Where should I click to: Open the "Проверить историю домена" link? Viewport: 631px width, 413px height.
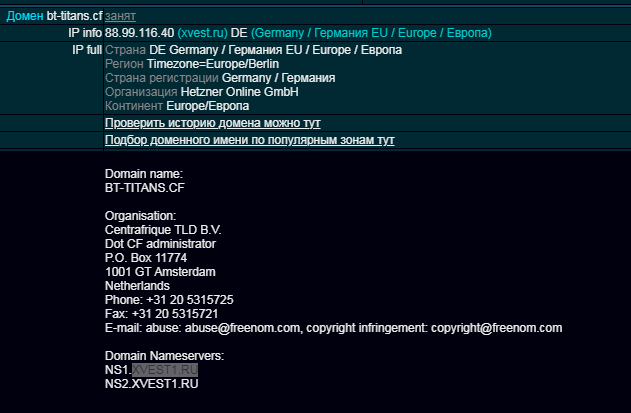213,122
